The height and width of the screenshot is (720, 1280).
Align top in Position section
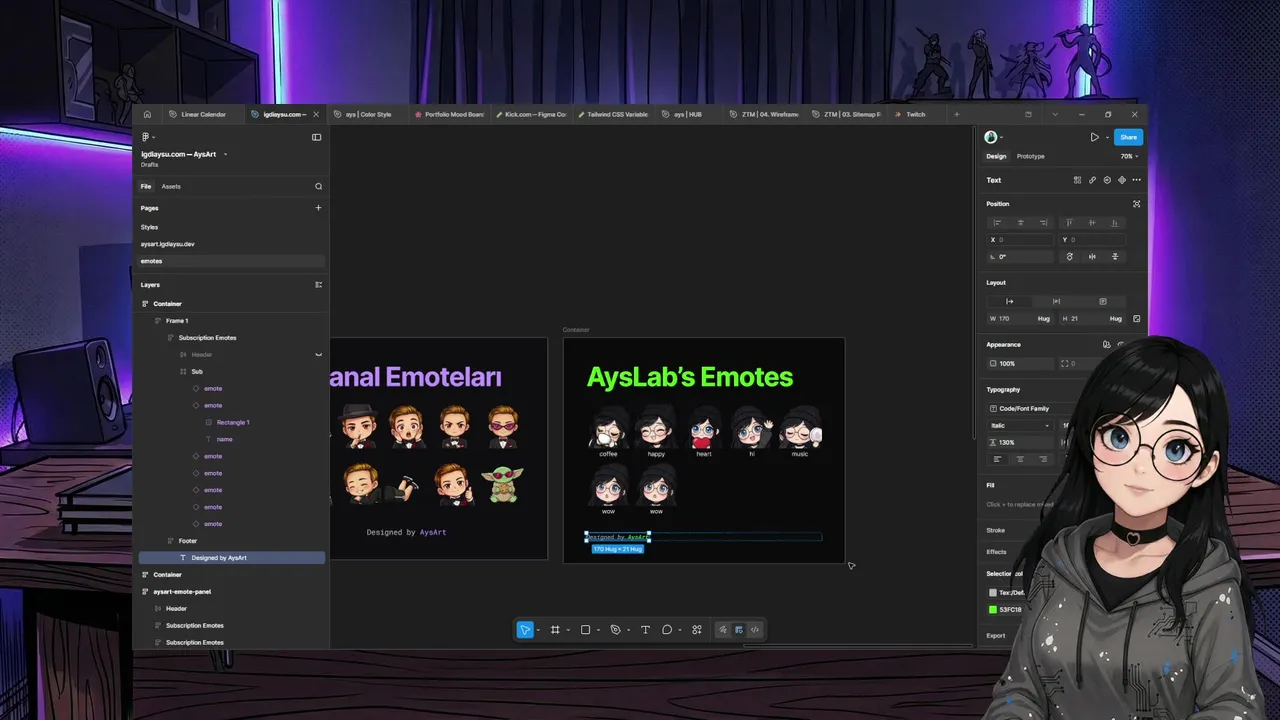[x=1069, y=223]
